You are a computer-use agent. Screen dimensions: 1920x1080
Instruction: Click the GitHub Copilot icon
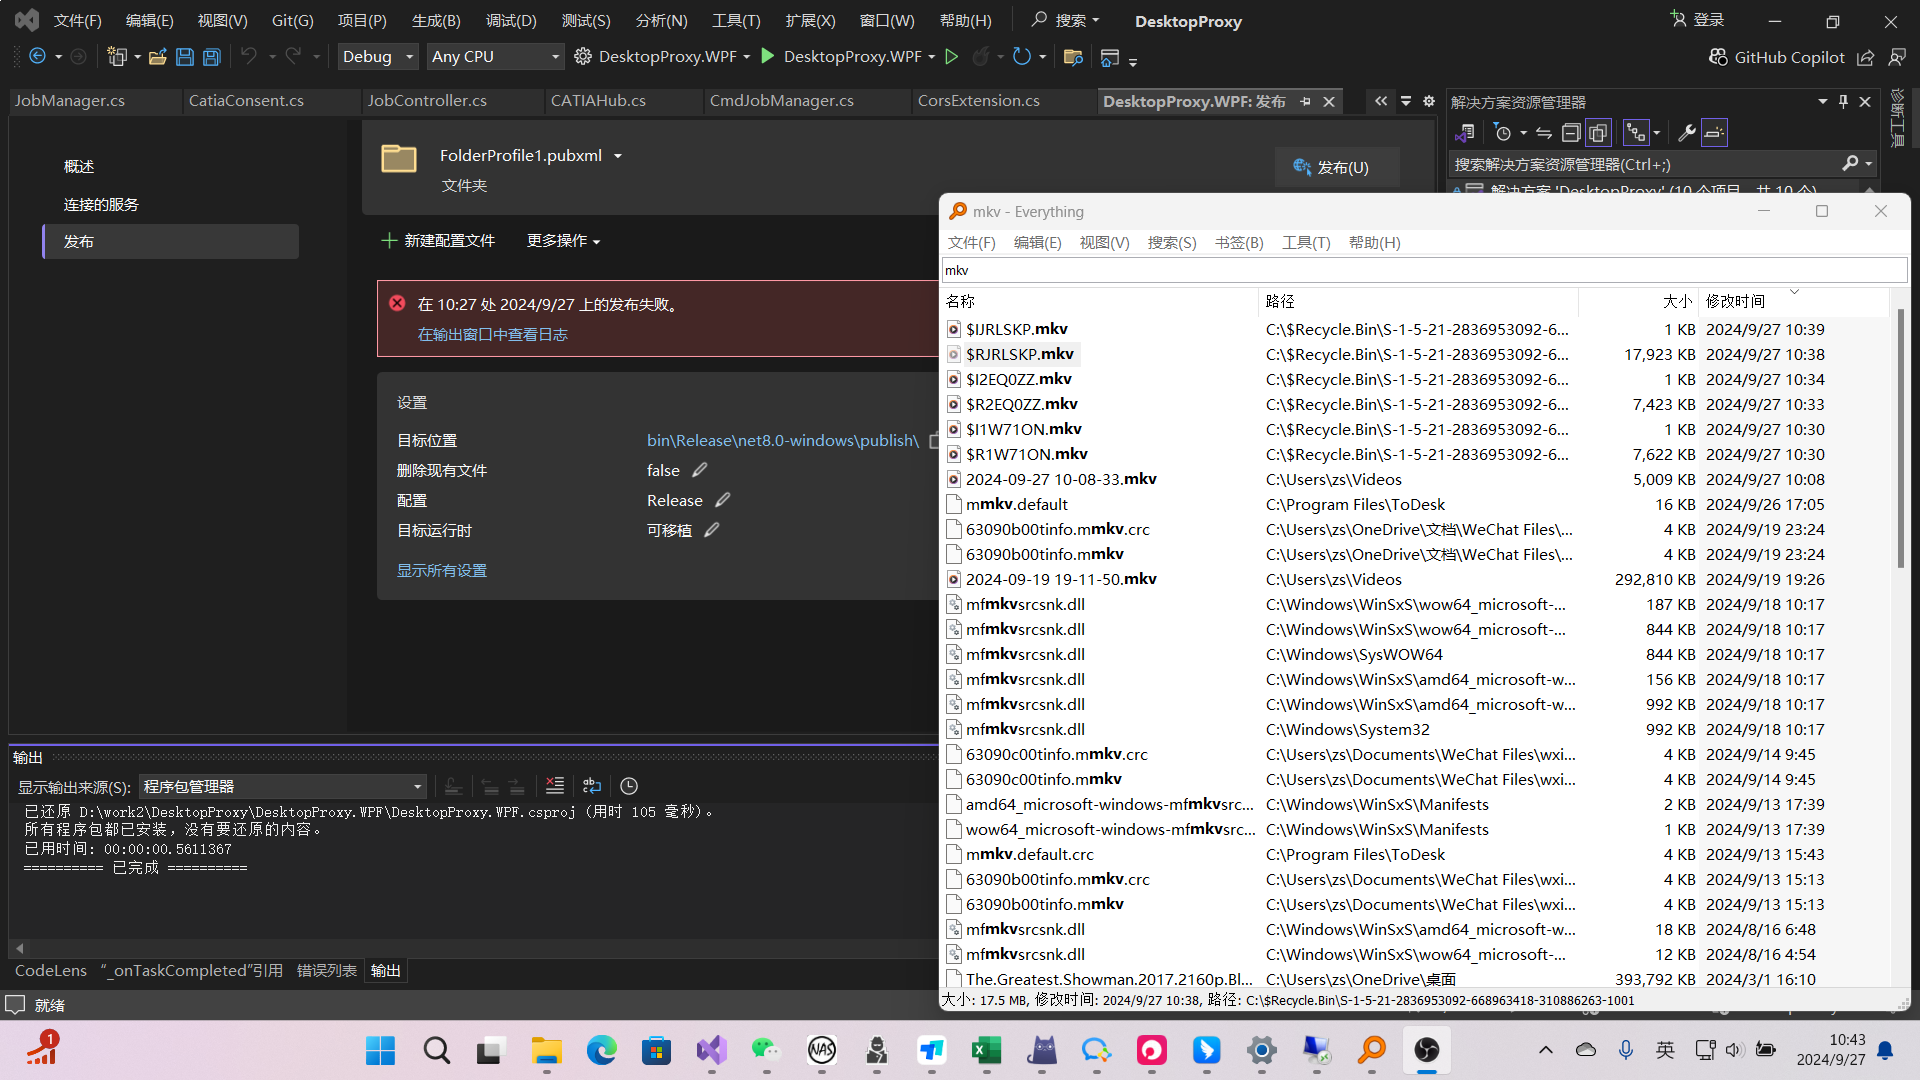1718,57
